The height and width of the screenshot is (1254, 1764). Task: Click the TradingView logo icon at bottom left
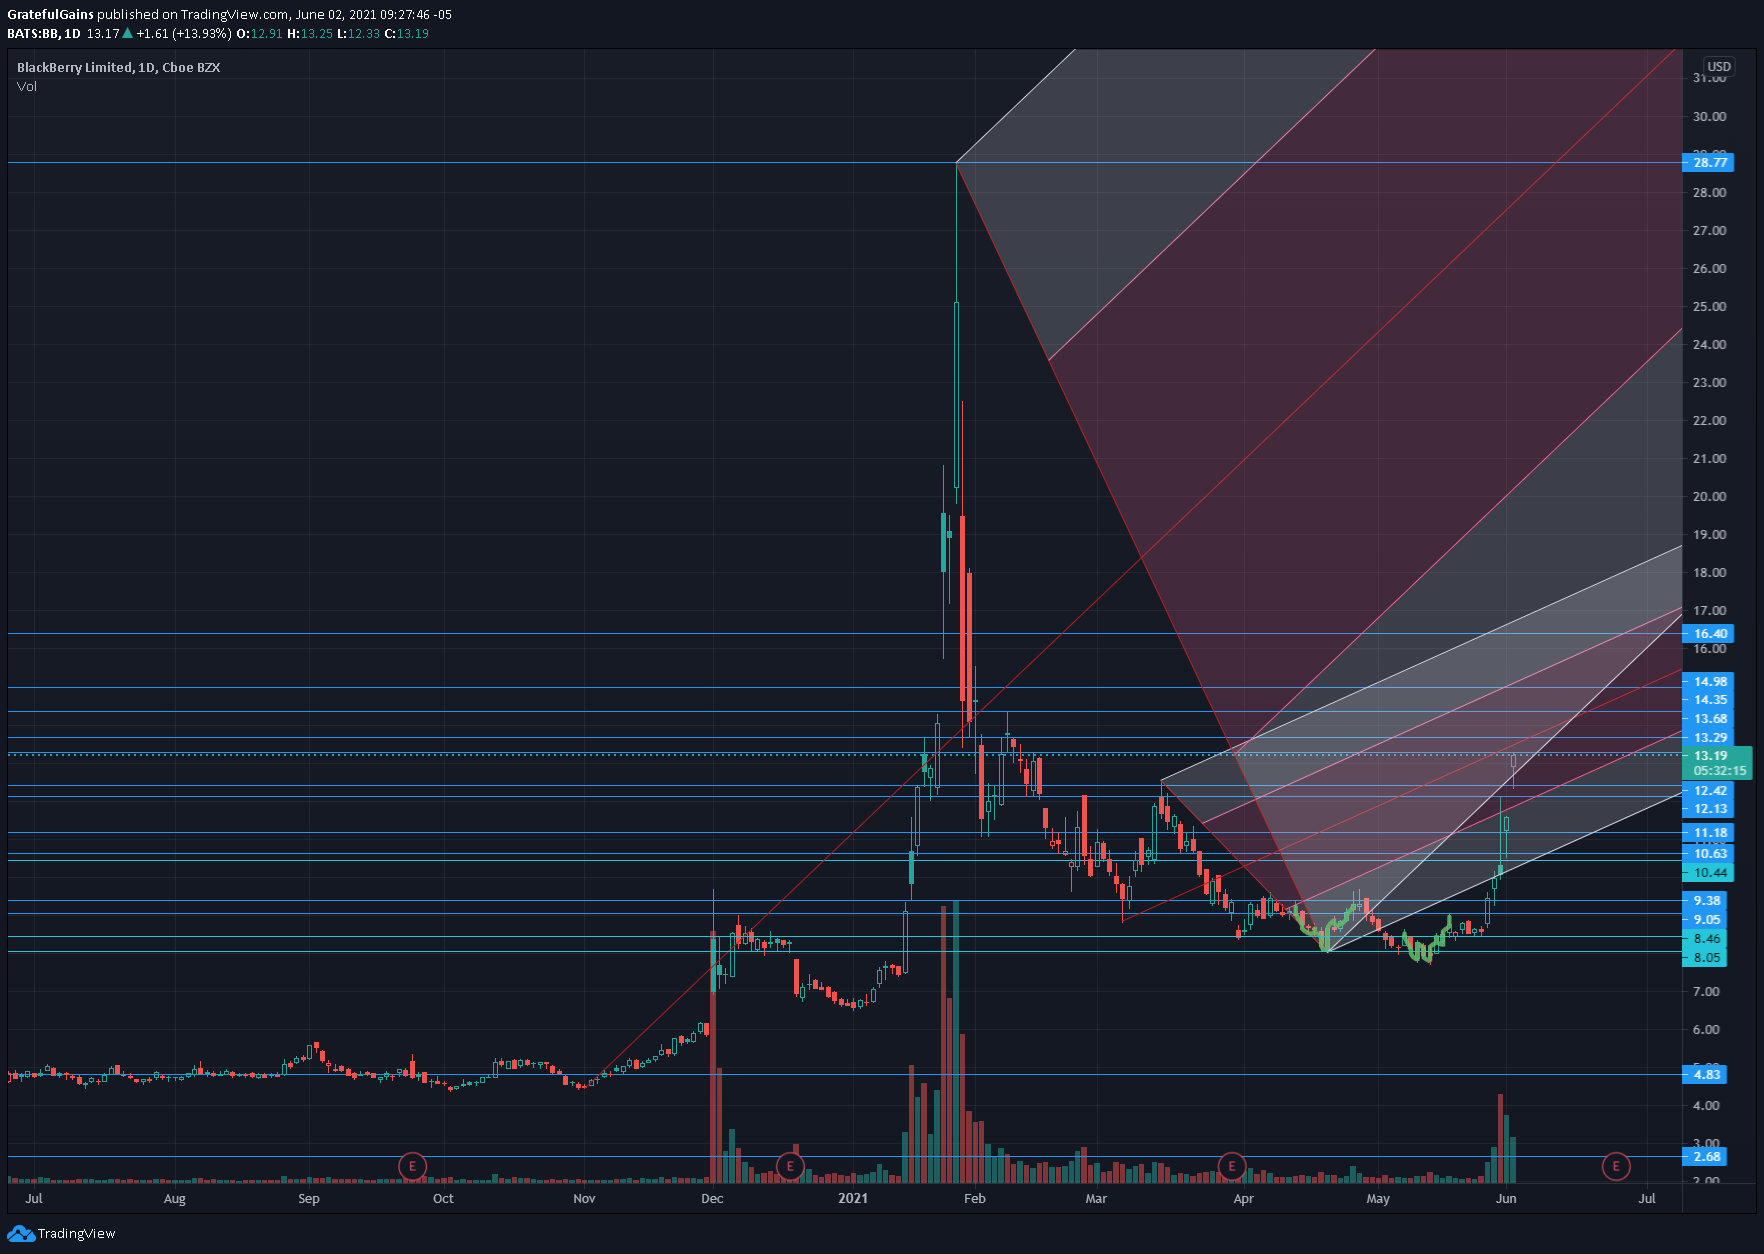click(20, 1234)
